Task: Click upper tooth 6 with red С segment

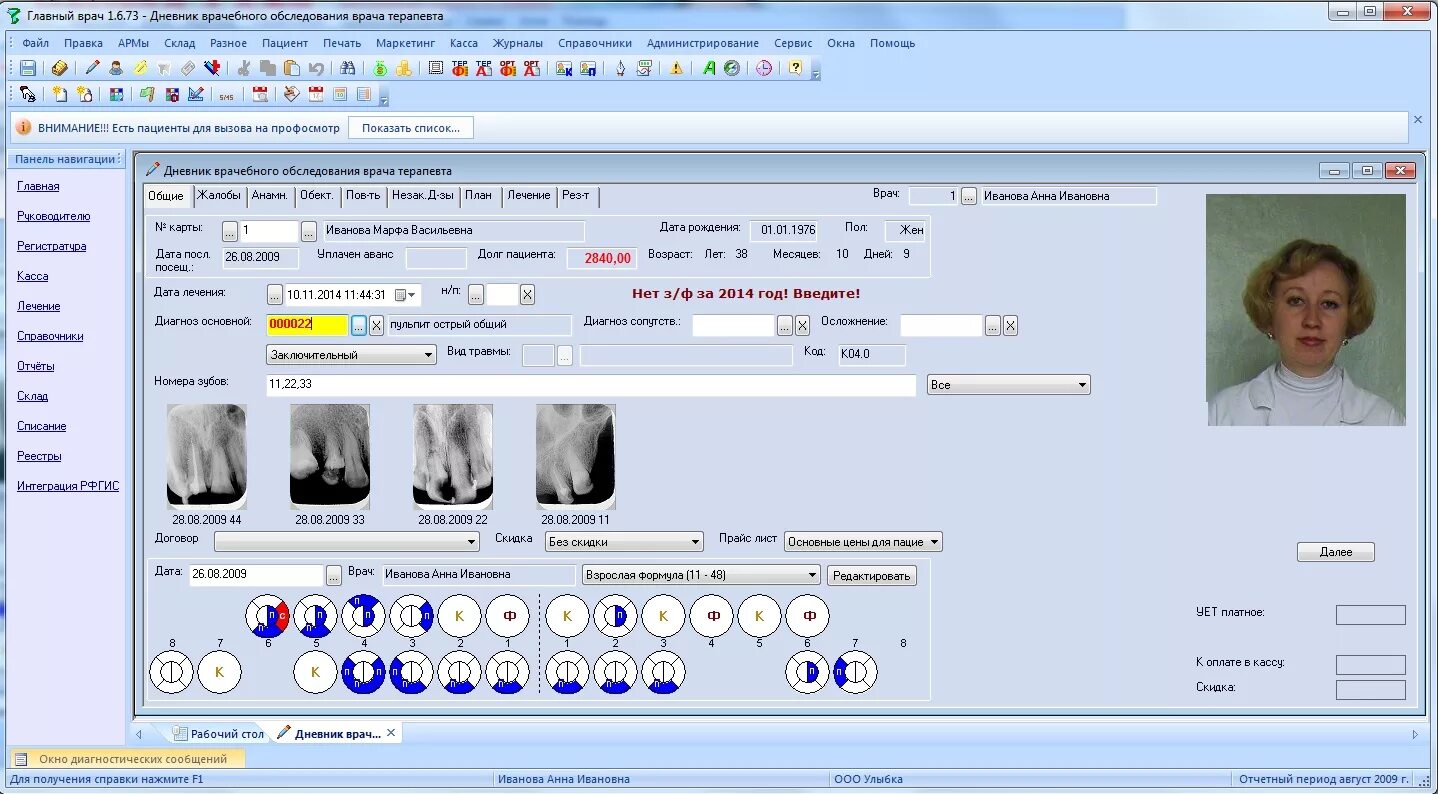Action: [x=268, y=616]
